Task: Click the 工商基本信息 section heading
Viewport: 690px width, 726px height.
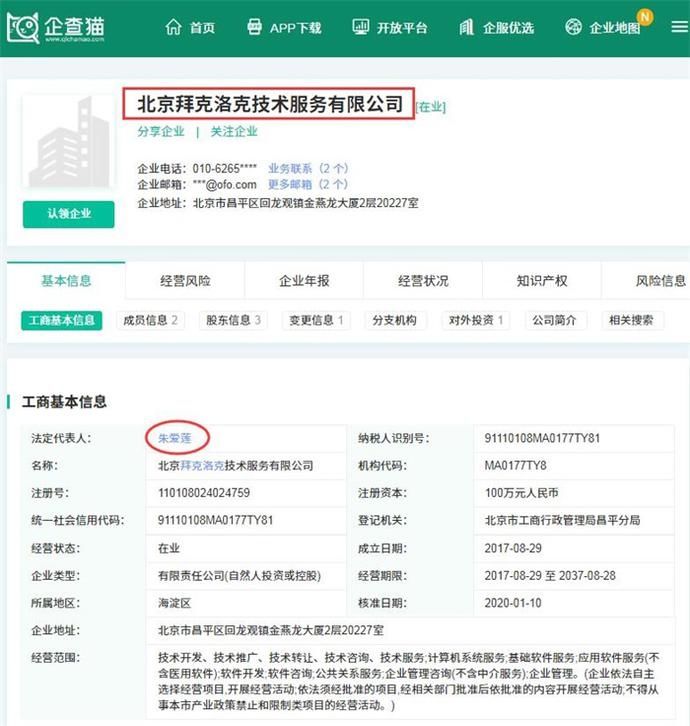Action: (64, 401)
